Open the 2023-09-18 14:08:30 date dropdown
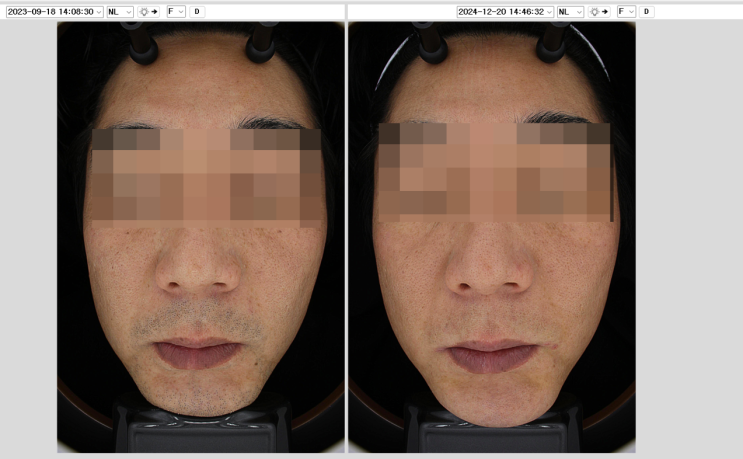Screen dimensions: 743x459 (54, 12)
